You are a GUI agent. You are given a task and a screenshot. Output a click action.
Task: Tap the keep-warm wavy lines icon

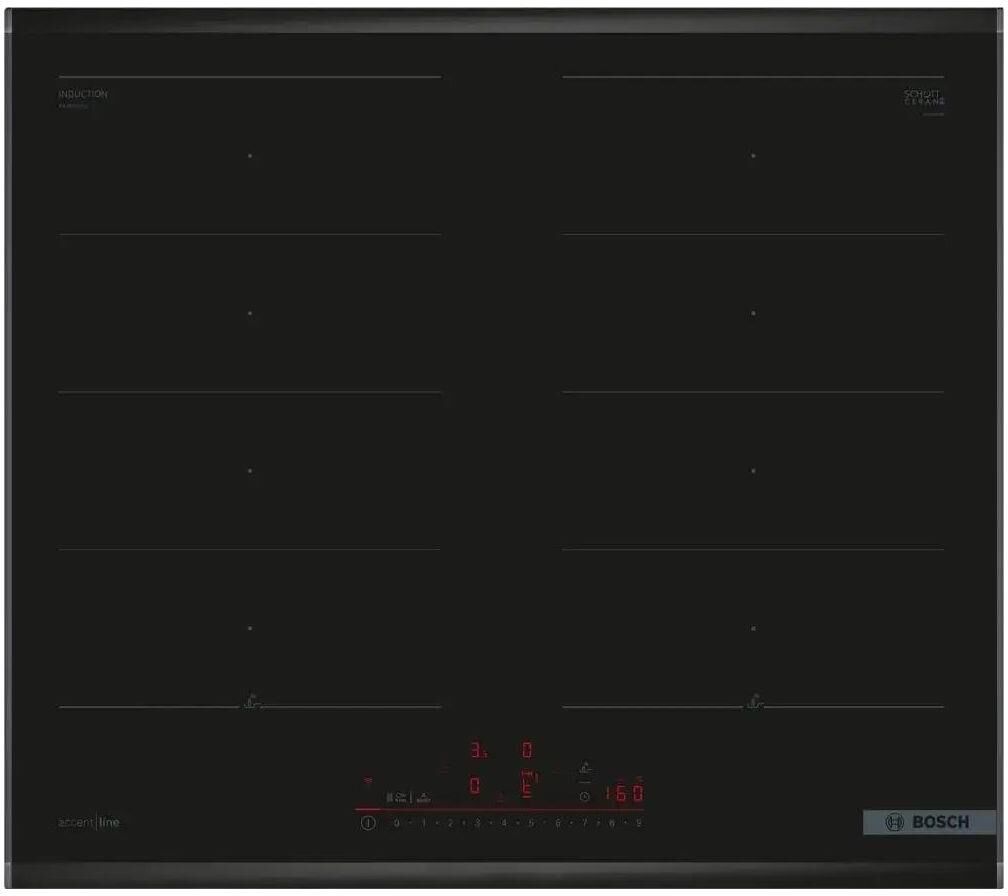367,781
